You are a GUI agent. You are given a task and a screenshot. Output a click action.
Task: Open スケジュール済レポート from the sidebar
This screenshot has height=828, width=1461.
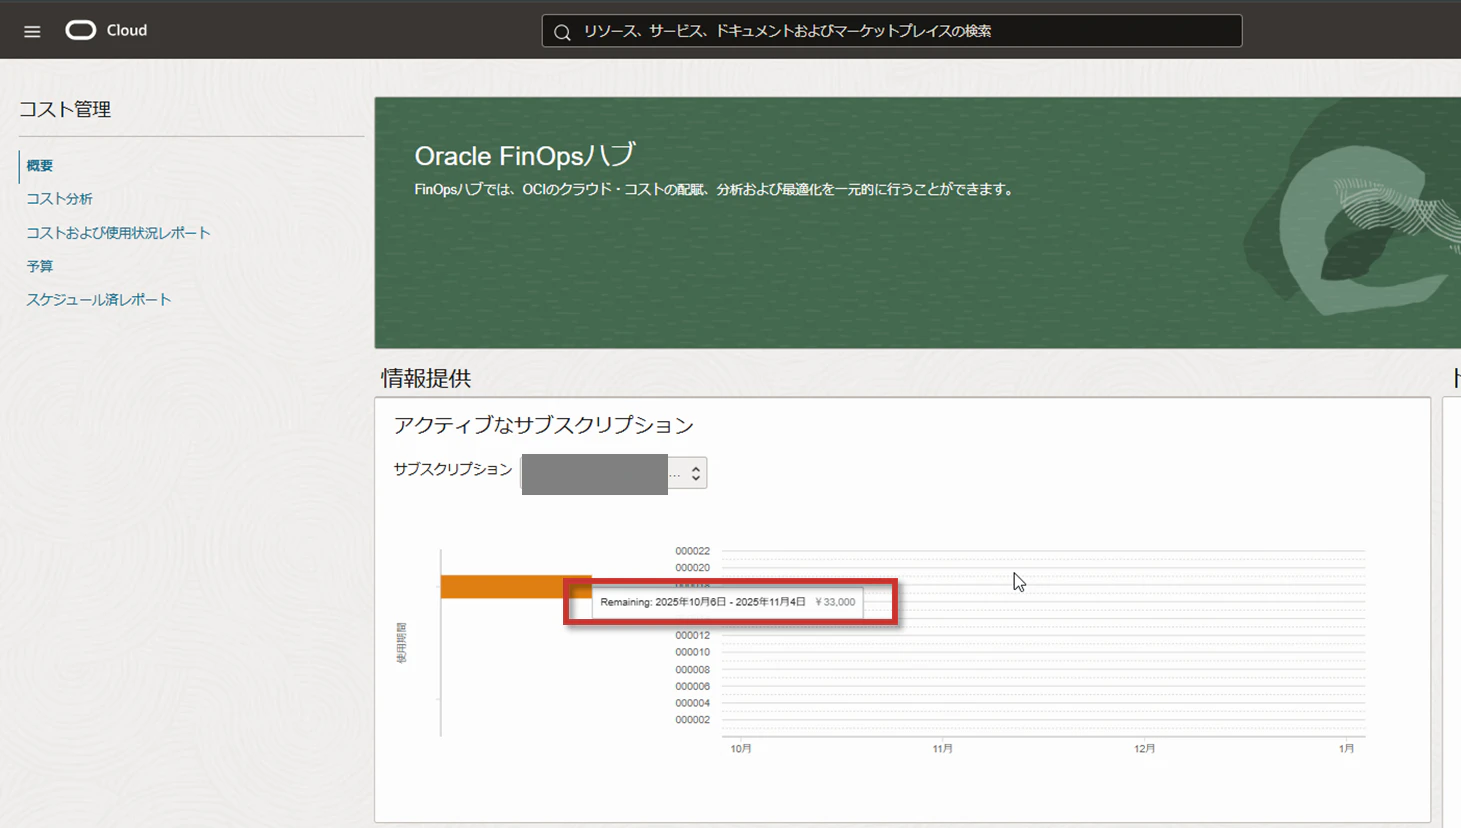(99, 300)
